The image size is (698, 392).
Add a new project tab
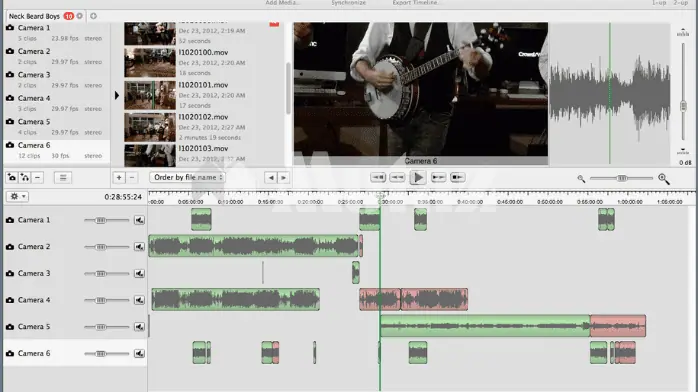click(93, 16)
